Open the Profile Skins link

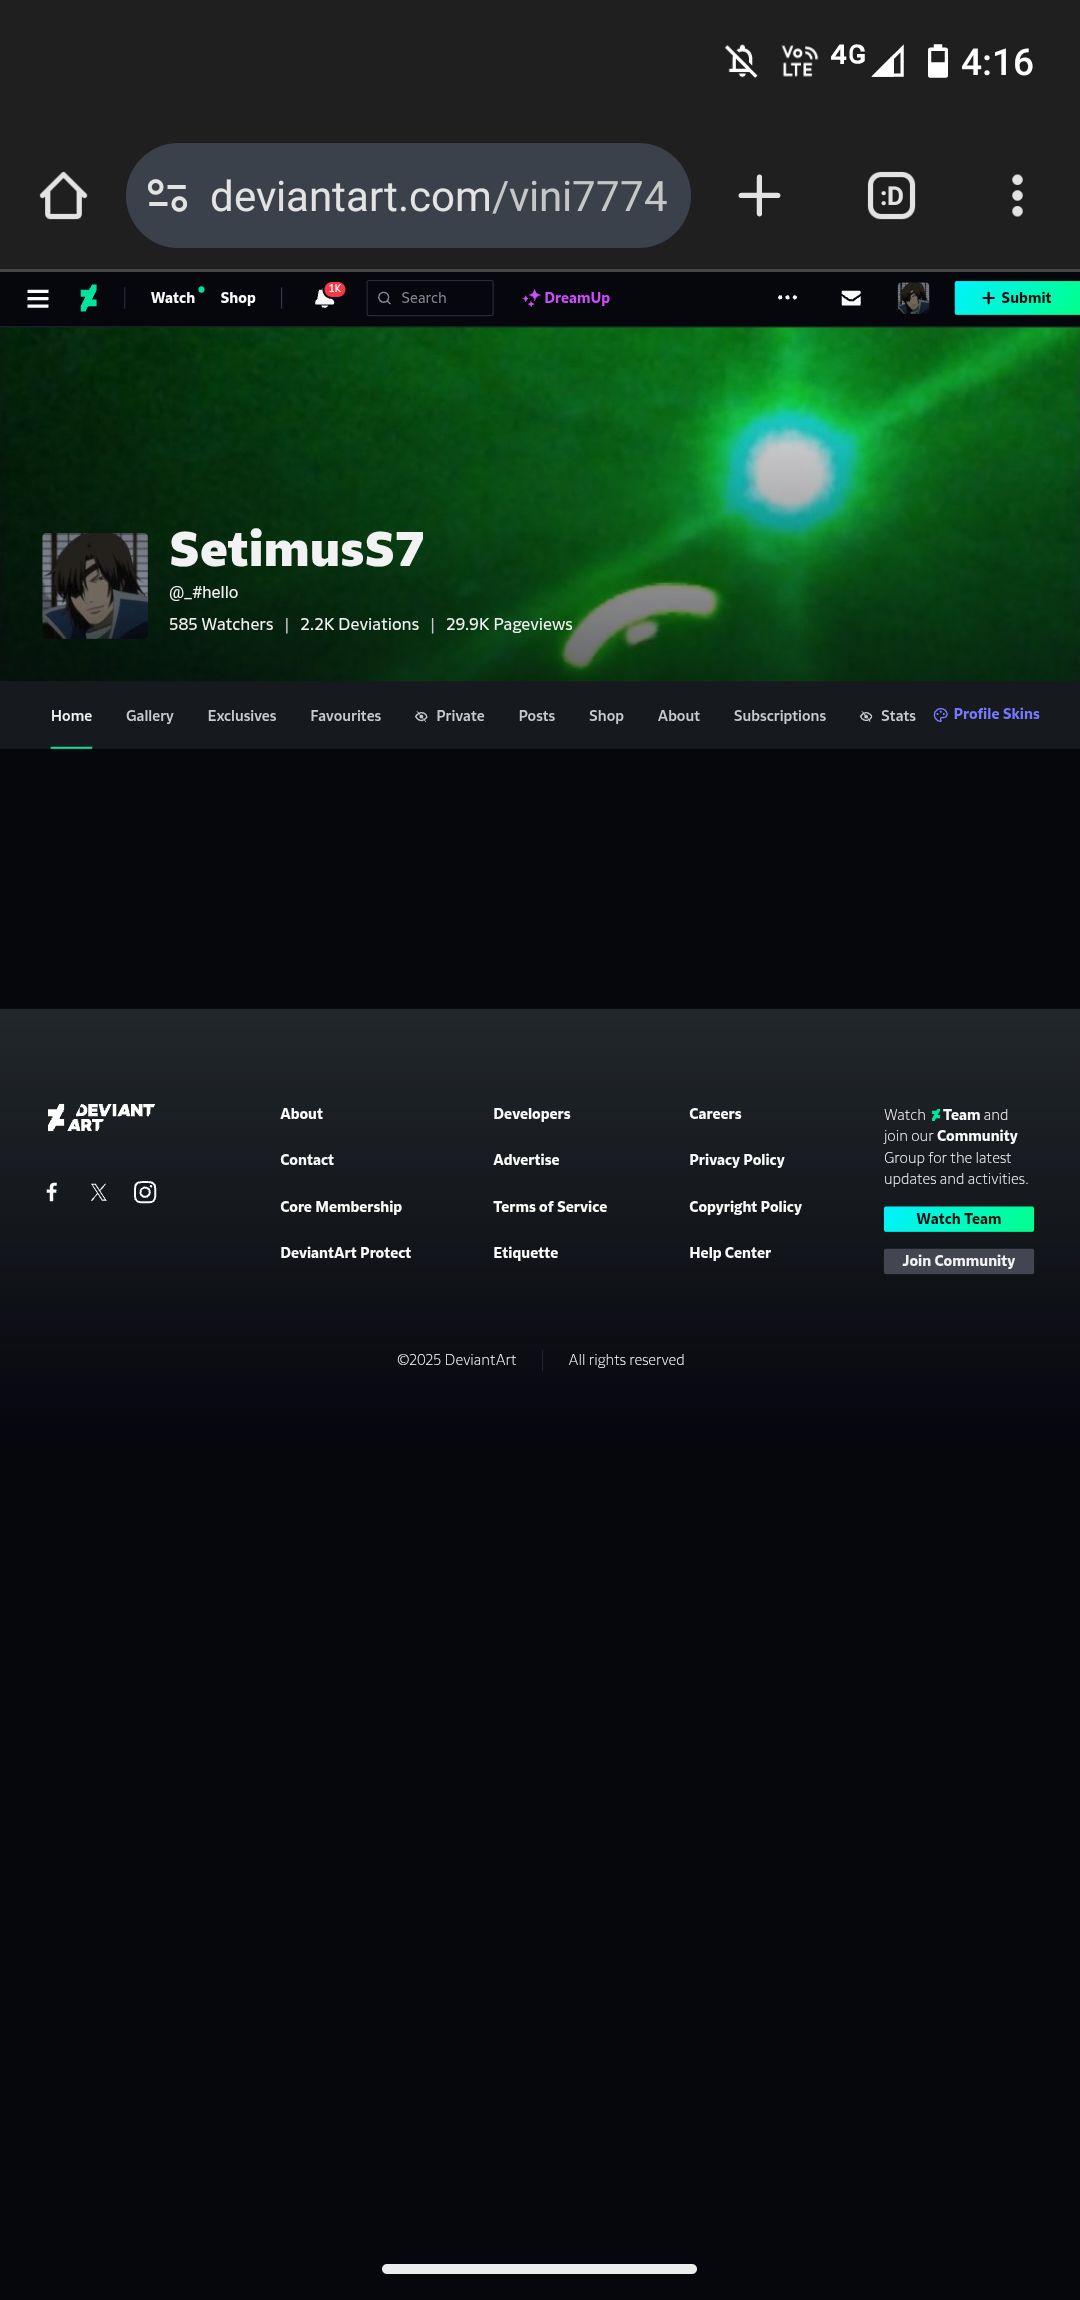987,714
